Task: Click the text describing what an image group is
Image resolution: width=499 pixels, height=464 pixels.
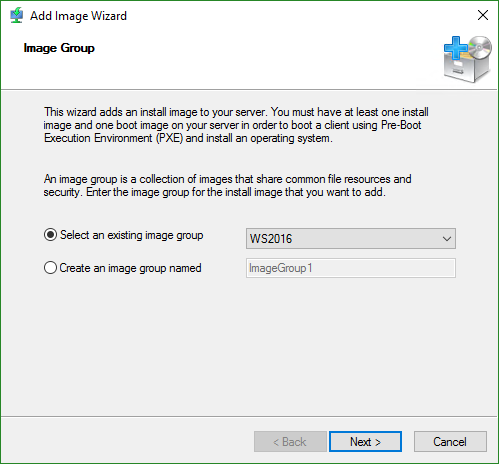Action: pyautogui.click(x=227, y=185)
